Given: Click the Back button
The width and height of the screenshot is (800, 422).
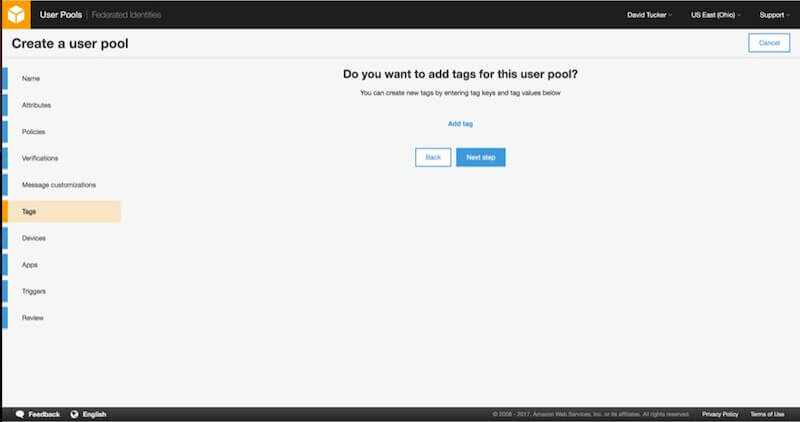Looking at the screenshot, I should click(x=433, y=157).
